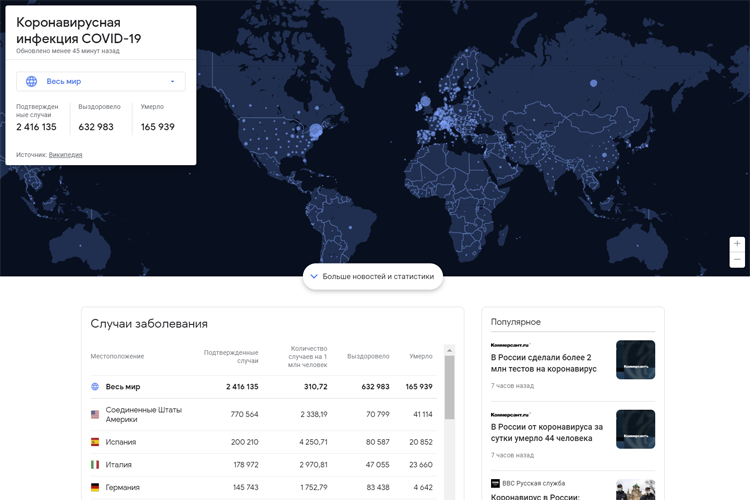Screen dimensions: 750x500
Task: Expand "Больше новостей и статистики"
Action: click(373, 277)
